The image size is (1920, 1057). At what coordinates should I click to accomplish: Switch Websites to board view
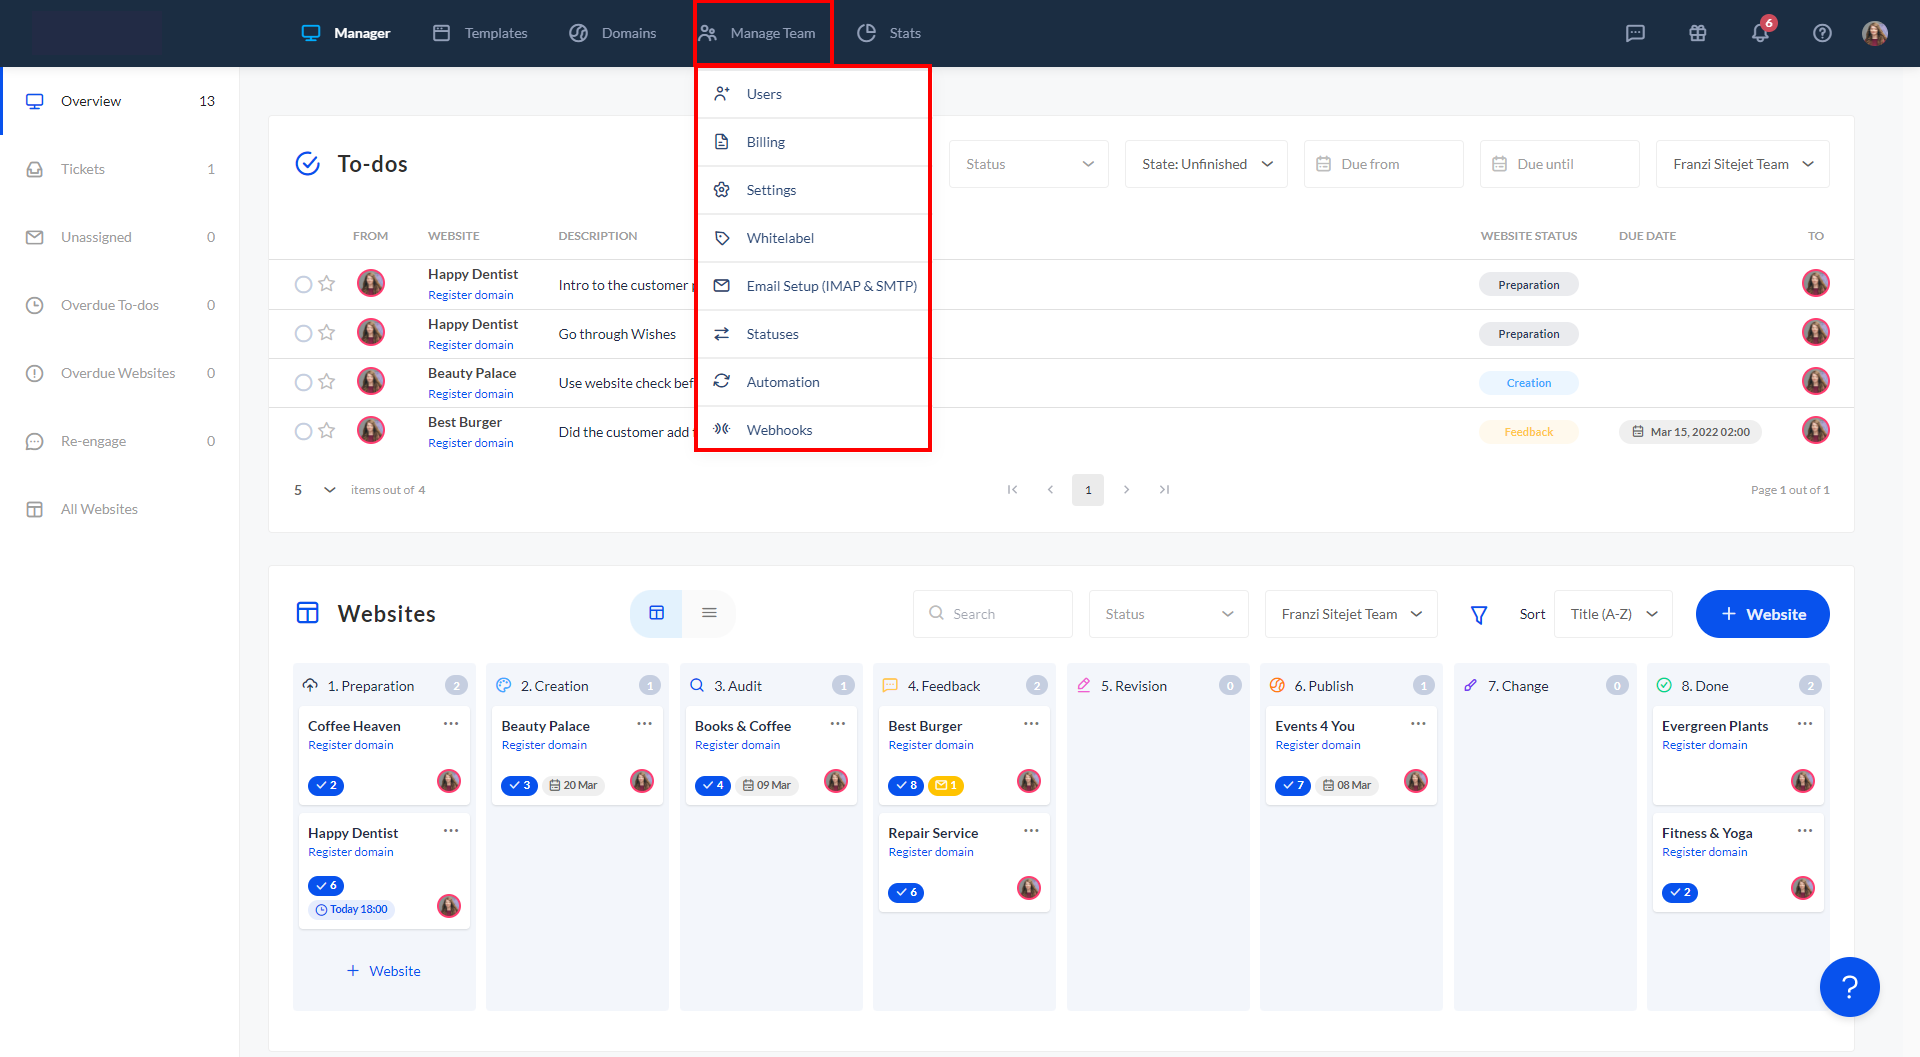[x=656, y=613]
